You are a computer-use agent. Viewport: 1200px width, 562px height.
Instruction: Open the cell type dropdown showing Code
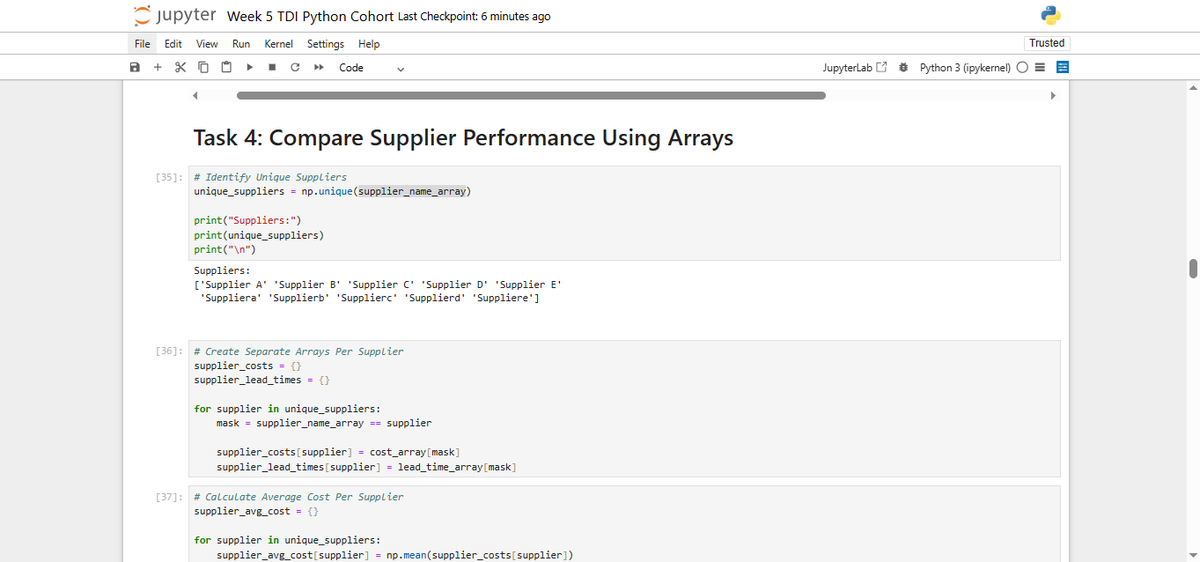[x=371, y=68]
